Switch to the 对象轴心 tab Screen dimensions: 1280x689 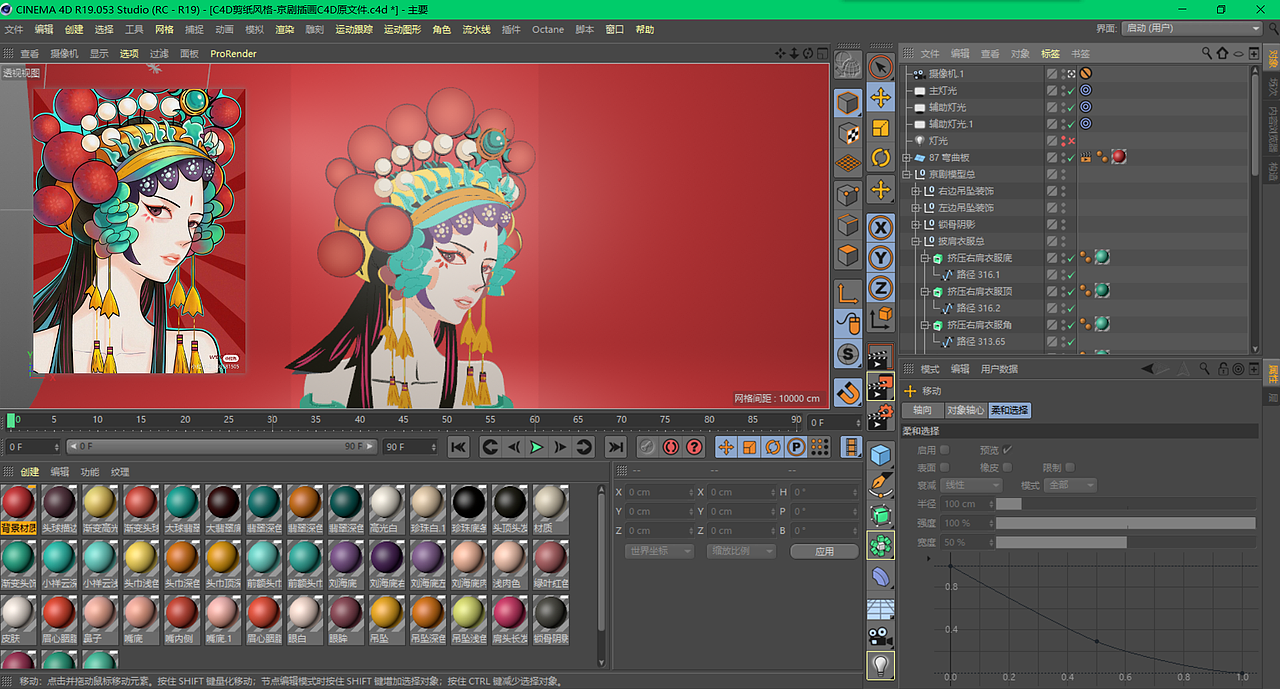pos(966,410)
